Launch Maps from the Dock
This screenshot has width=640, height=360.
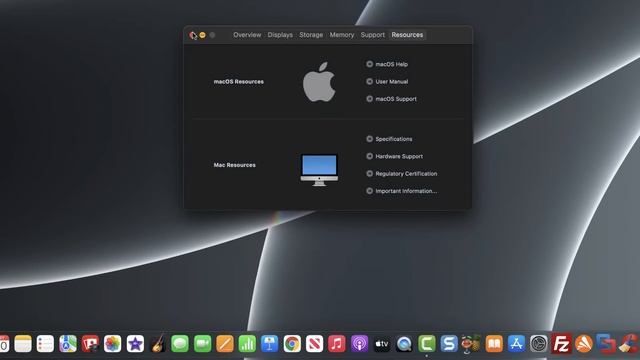68,344
